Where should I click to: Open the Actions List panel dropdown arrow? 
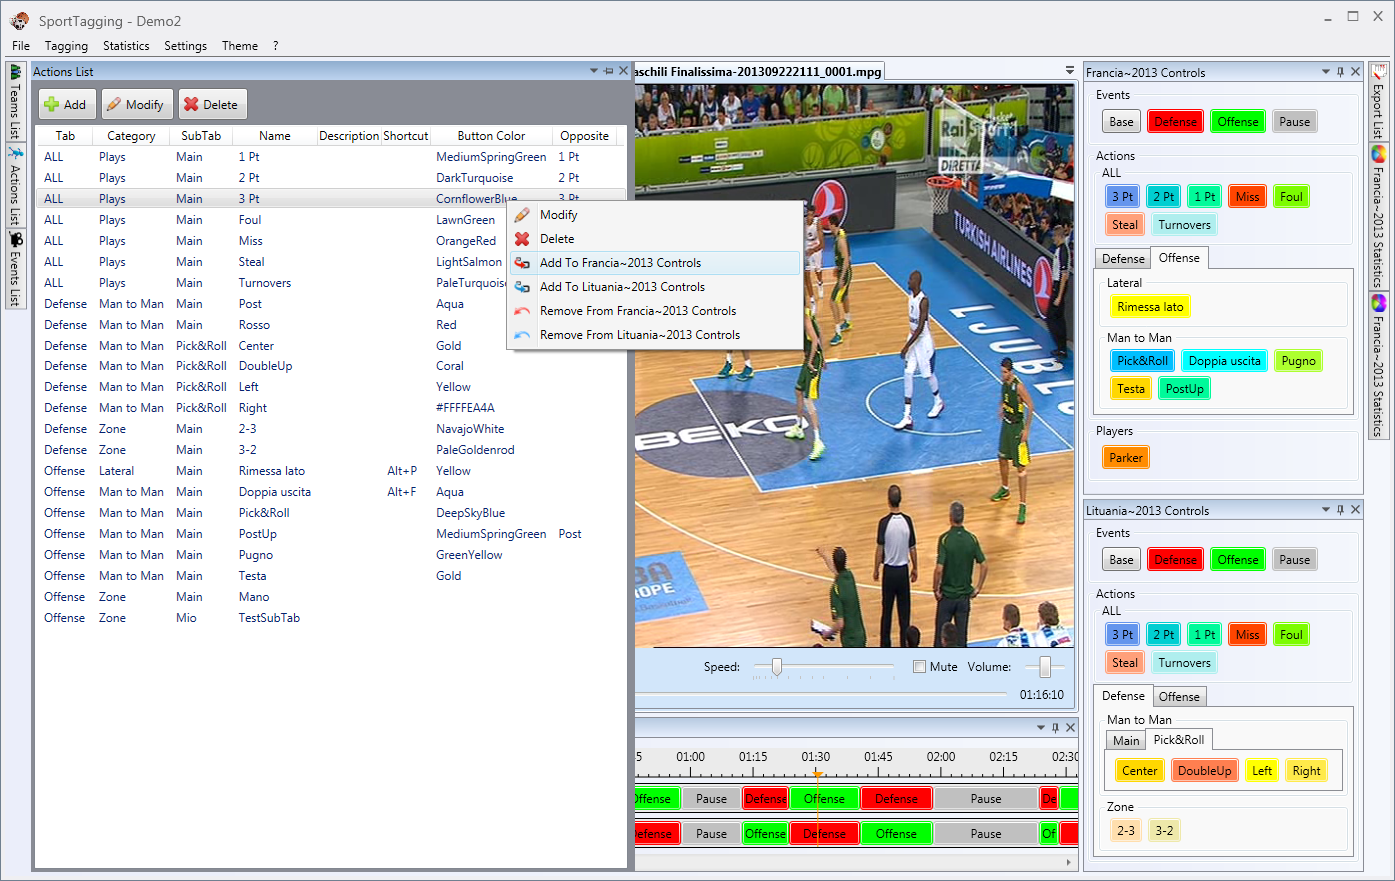594,71
